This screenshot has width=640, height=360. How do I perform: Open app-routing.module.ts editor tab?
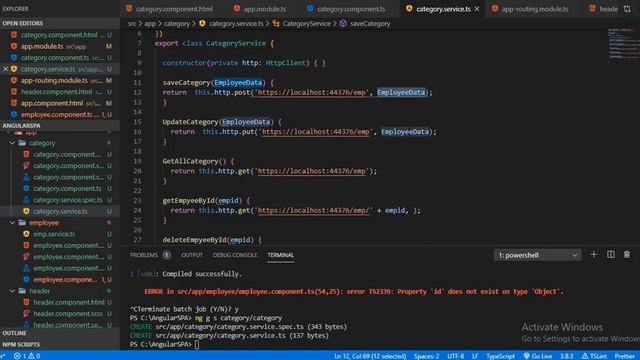530,9
